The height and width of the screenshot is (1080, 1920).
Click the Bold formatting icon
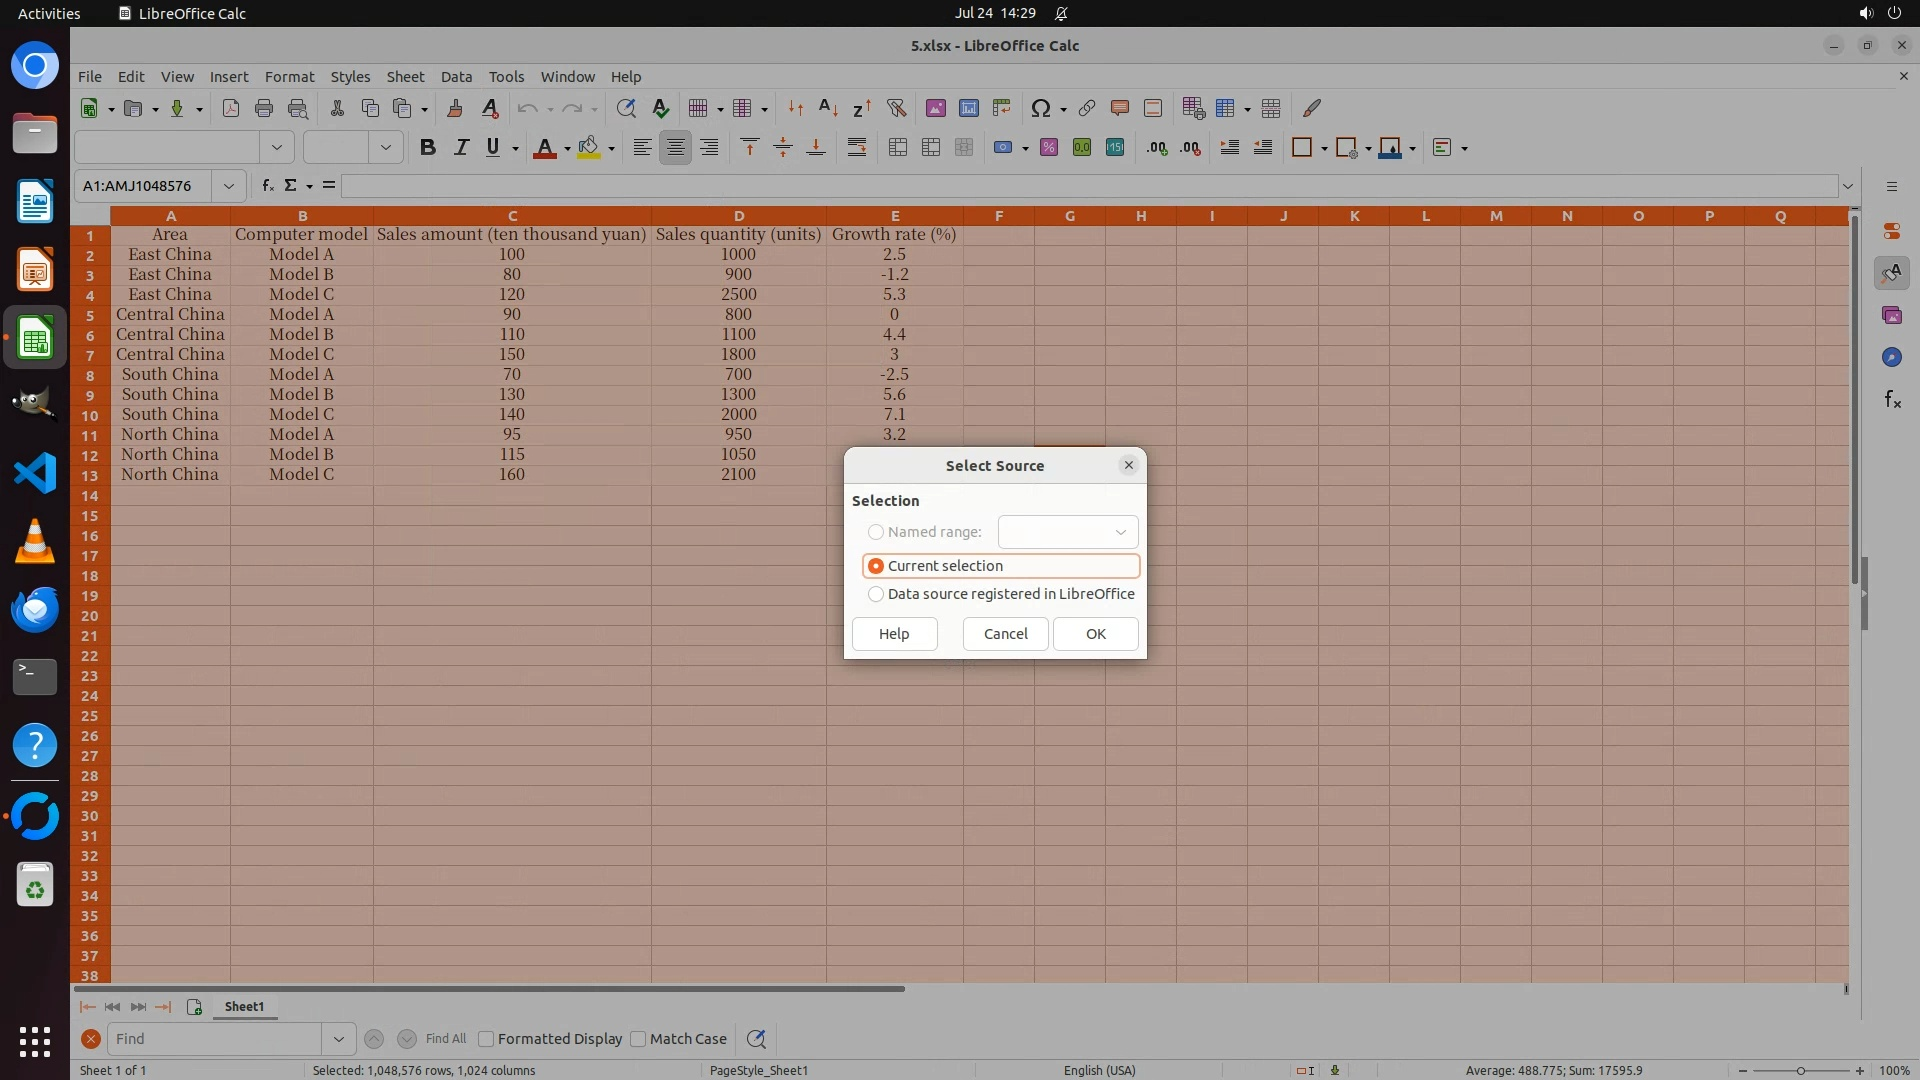(428, 148)
